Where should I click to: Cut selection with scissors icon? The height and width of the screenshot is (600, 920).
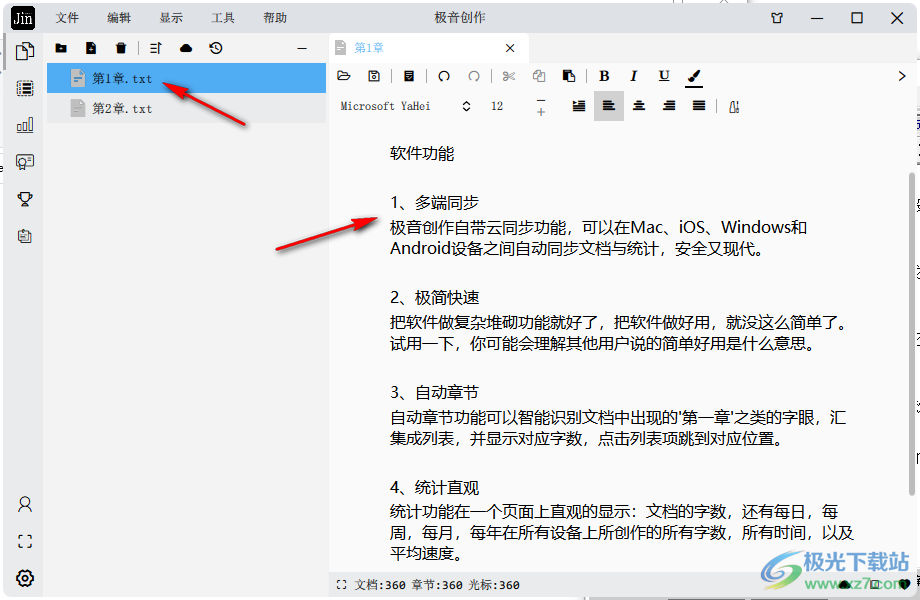(x=509, y=76)
